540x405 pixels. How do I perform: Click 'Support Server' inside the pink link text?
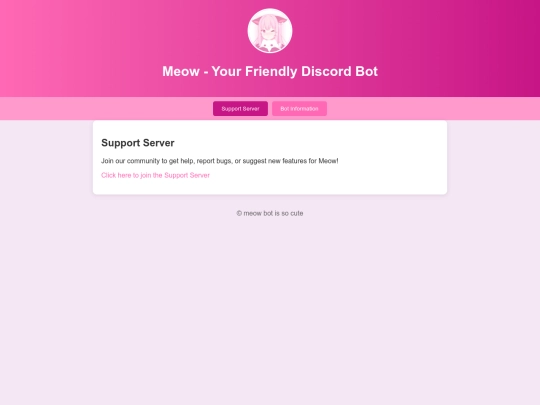(x=187, y=175)
